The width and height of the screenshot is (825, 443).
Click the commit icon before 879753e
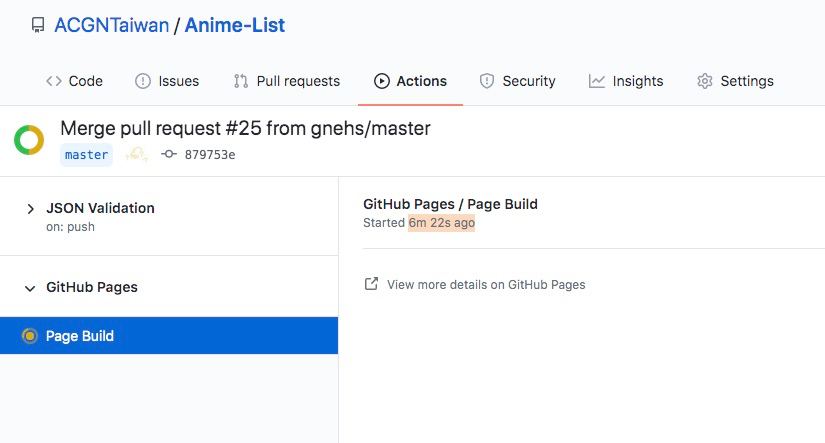pos(169,154)
